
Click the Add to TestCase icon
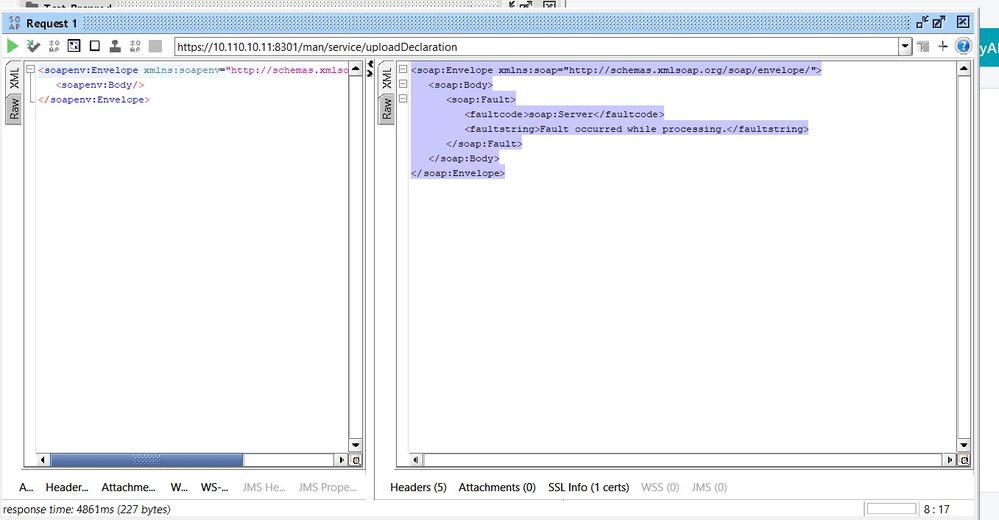tap(33, 46)
